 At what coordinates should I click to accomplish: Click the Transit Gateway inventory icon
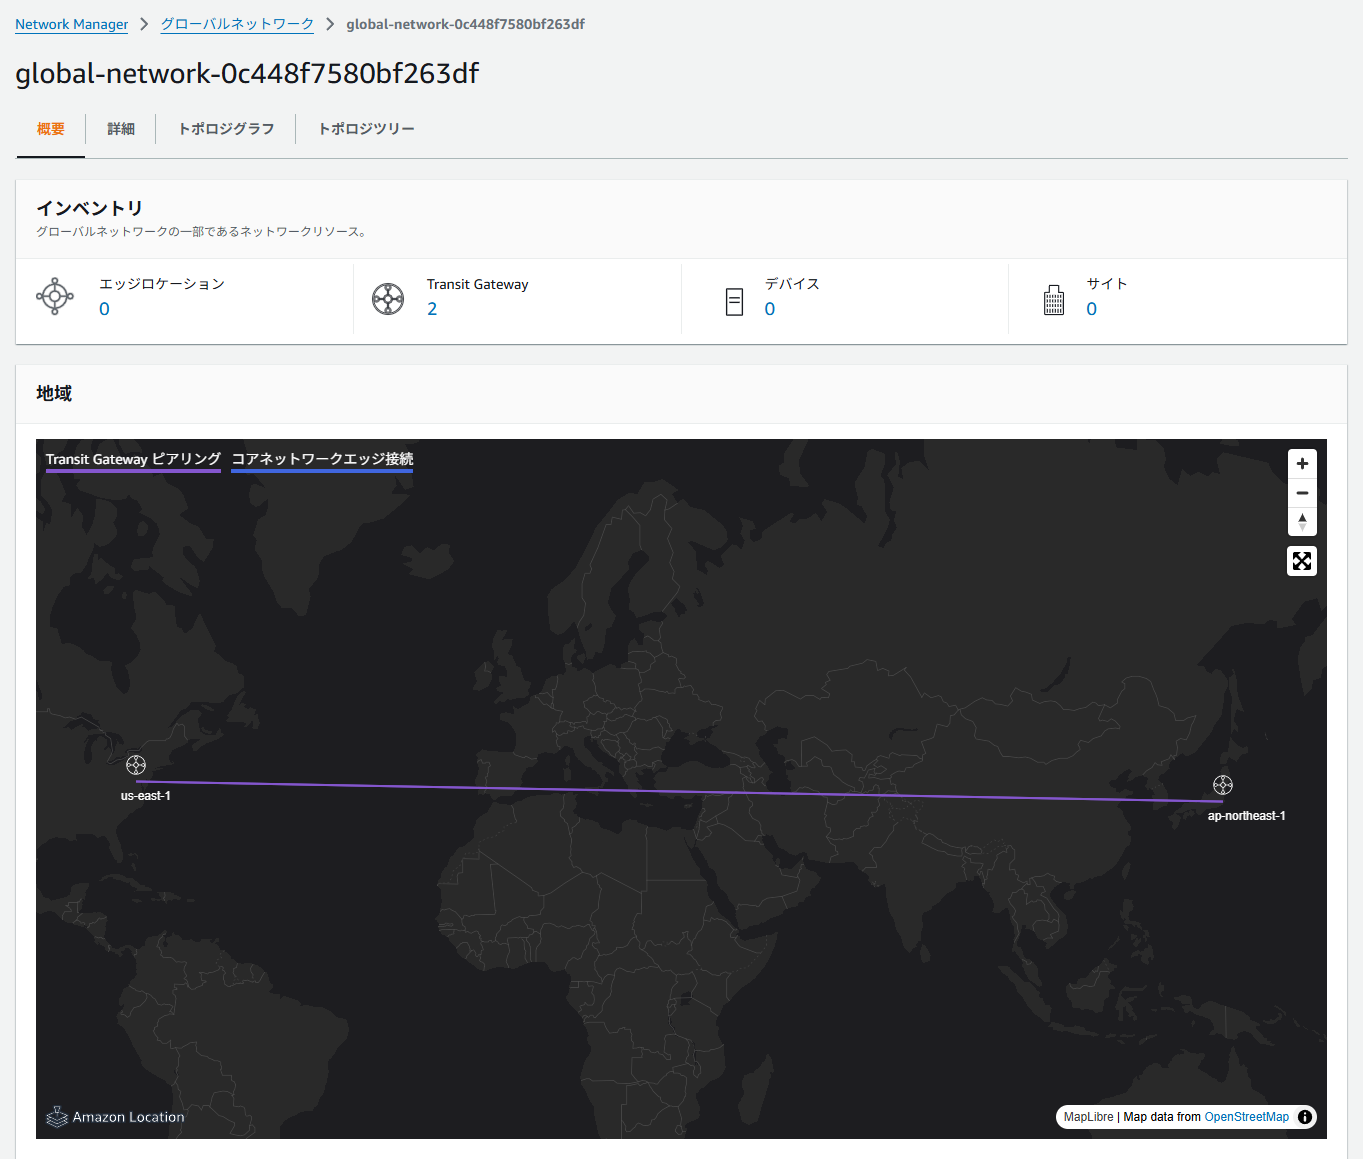click(x=388, y=299)
